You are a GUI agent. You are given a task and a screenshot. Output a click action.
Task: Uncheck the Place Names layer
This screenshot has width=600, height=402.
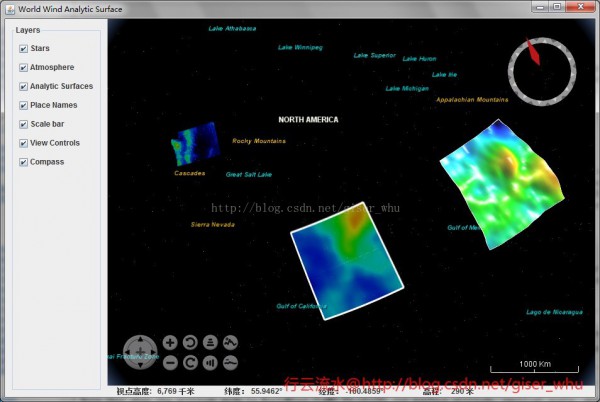23,106
